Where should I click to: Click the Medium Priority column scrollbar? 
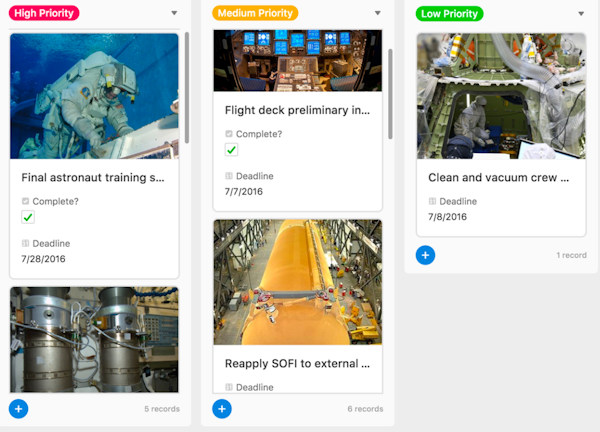click(x=390, y=94)
